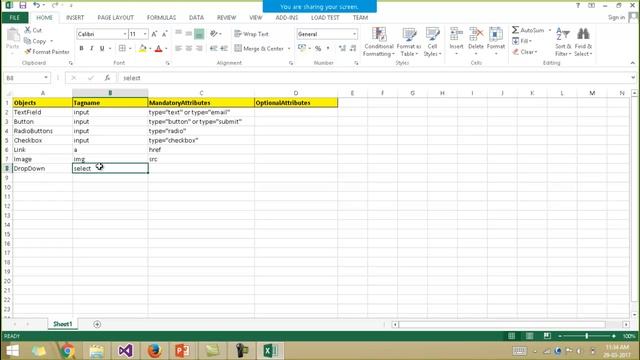Toggle Wrap Text

251,34
